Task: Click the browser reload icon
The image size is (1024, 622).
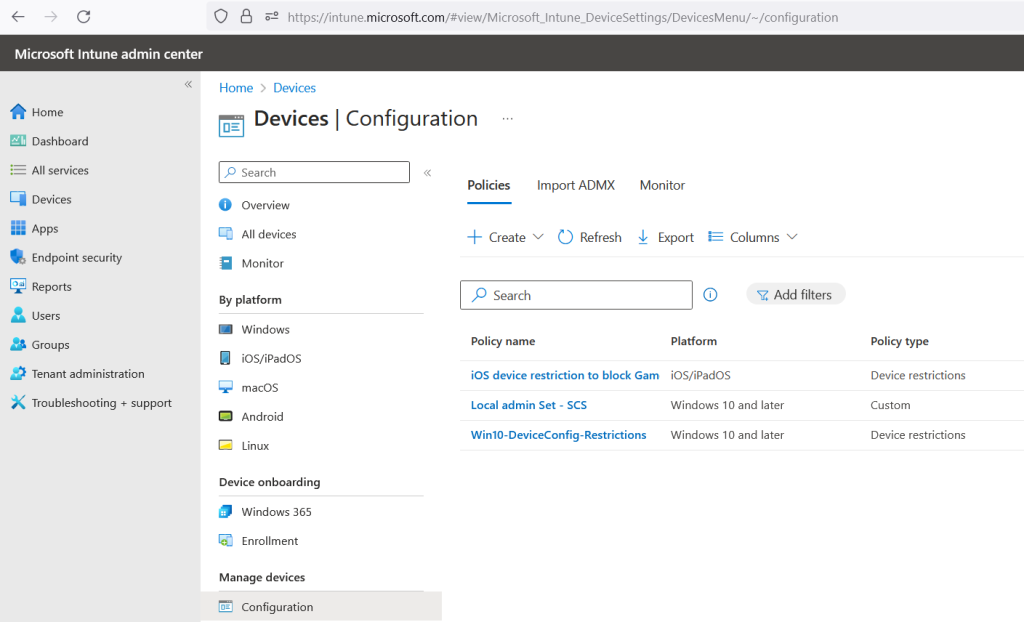Action: click(x=83, y=17)
